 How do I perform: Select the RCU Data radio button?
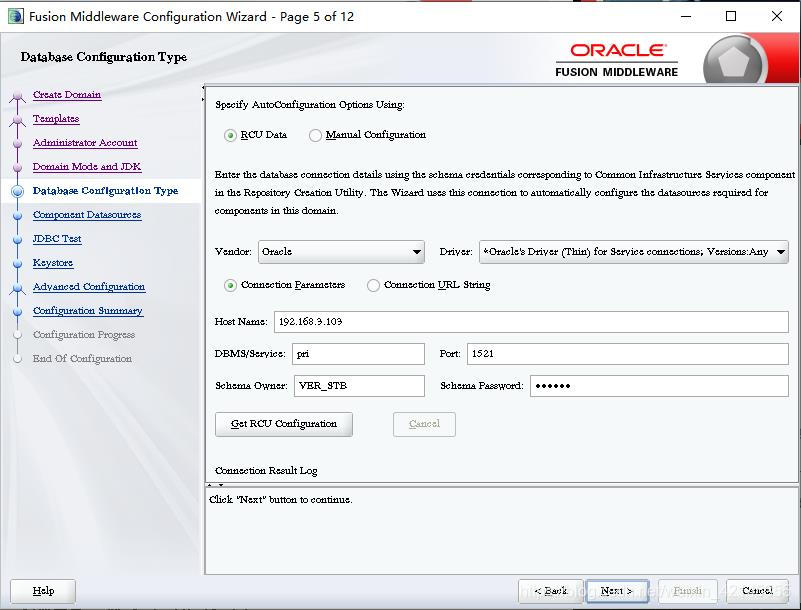click(x=230, y=135)
